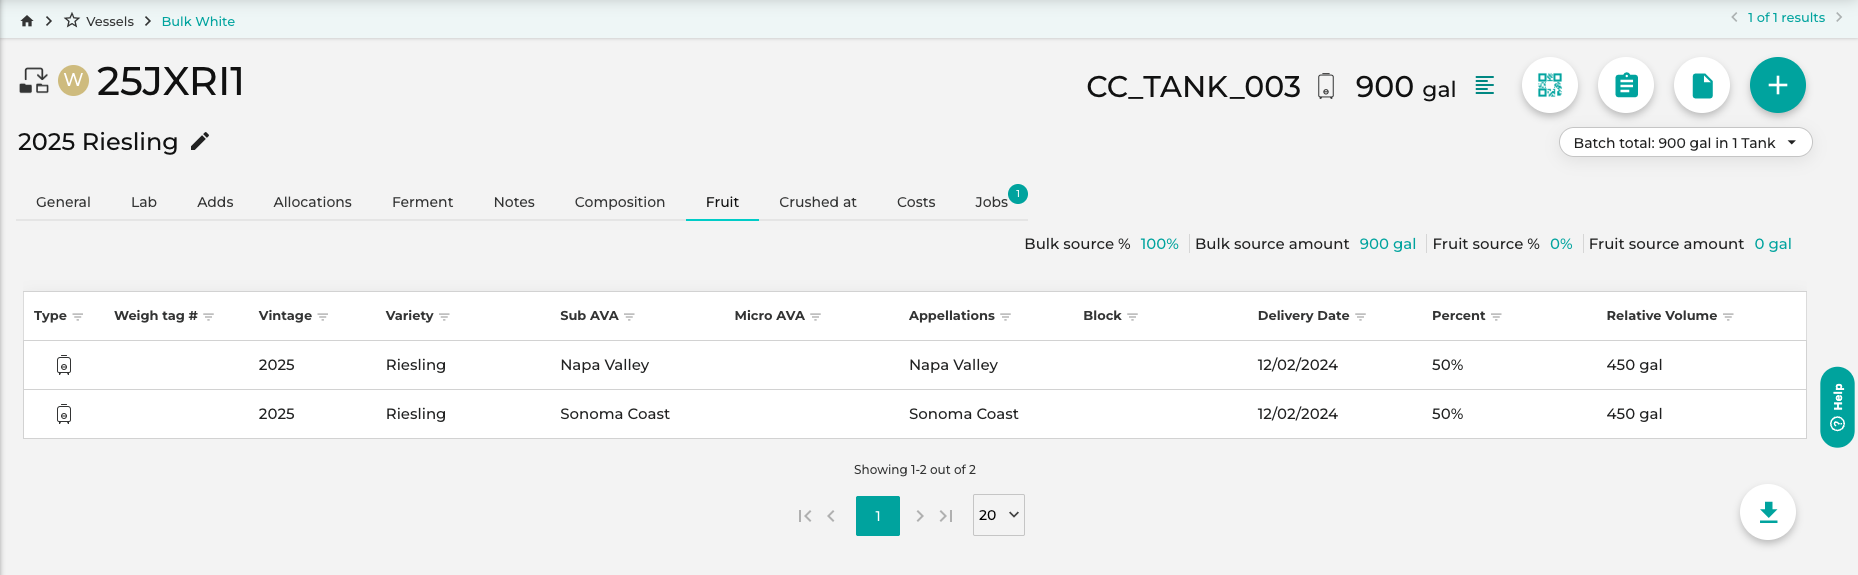Go to first page pagination icon
This screenshot has width=1858, height=575.
pyautogui.click(x=805, y=516)
